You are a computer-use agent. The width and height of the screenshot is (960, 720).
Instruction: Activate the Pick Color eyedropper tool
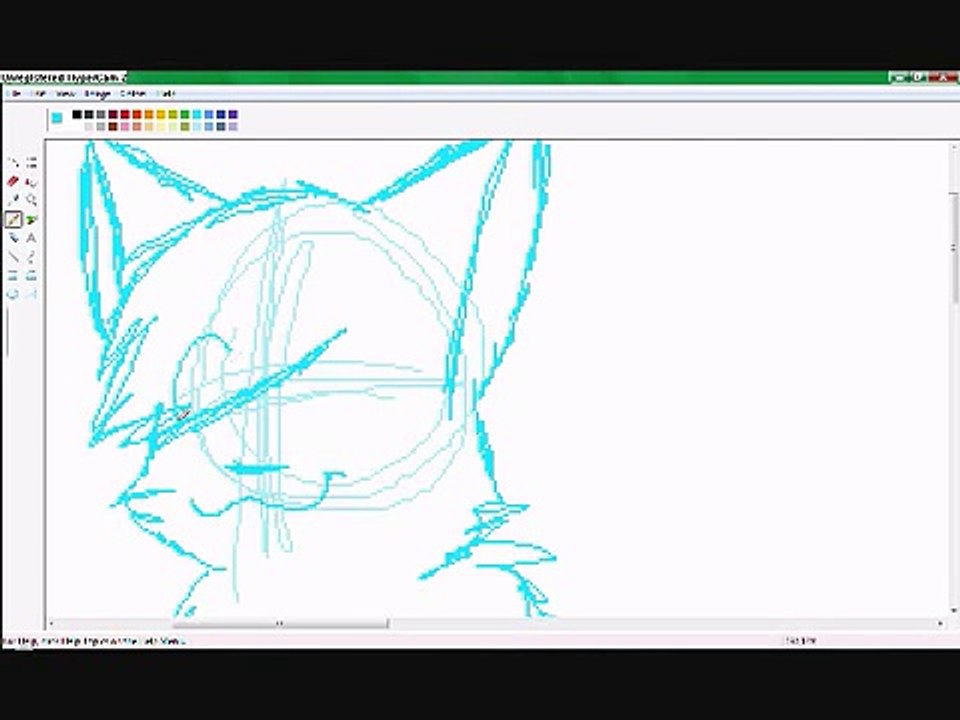point(13,200)
